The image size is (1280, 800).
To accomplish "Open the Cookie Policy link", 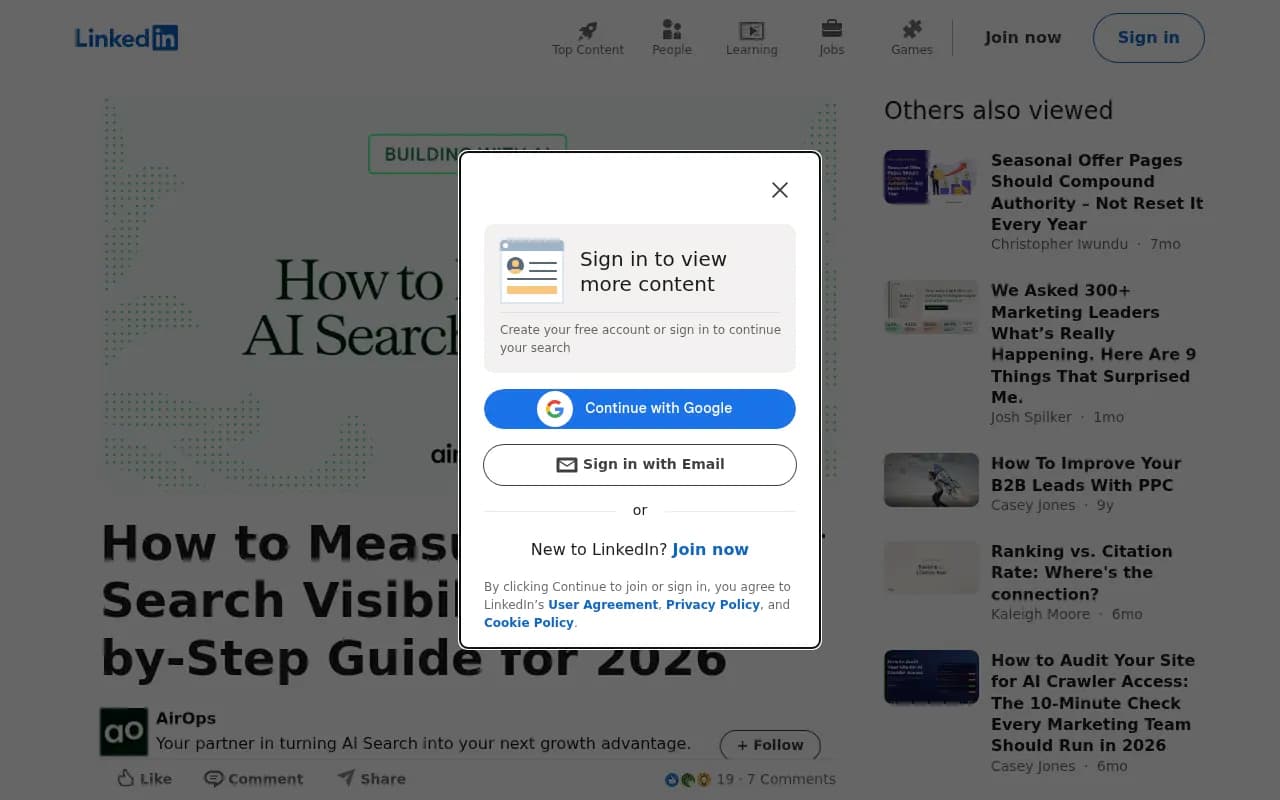I will point(529,622).
